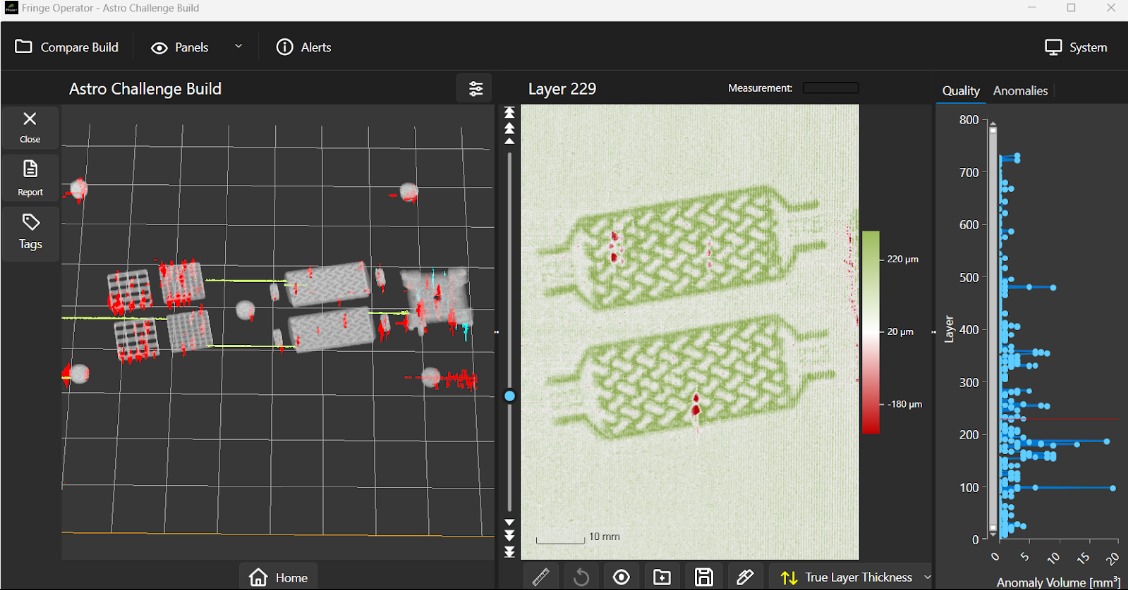Toggle layer overlay visibility eye icon
1128x590 pixels.
click(x=622, y=577)
